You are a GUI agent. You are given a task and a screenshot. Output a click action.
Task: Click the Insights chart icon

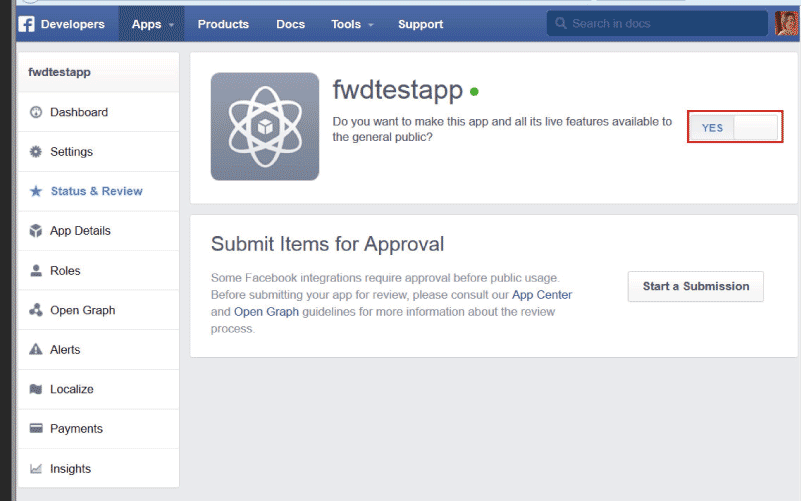[36, 469]
